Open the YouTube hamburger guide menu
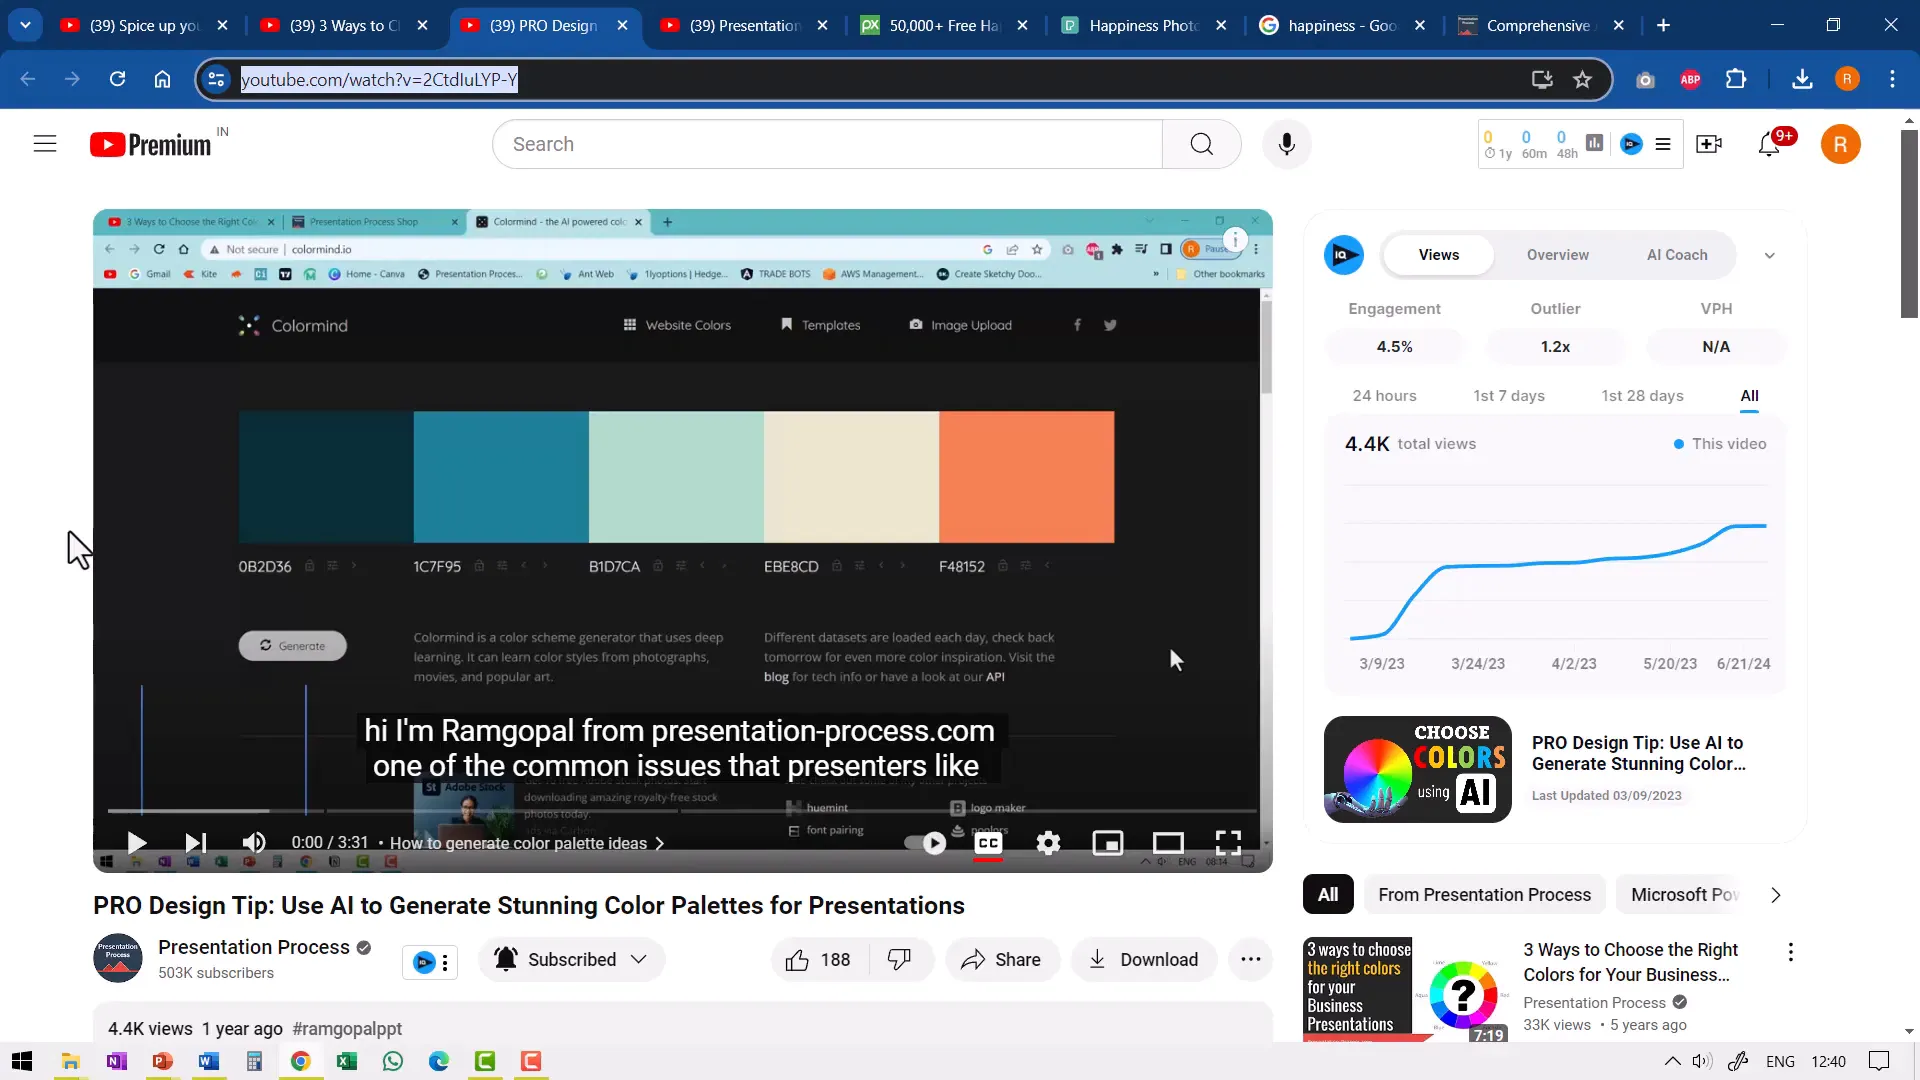The width and height of the screenshot is (1920, 1080). [45, 144]
